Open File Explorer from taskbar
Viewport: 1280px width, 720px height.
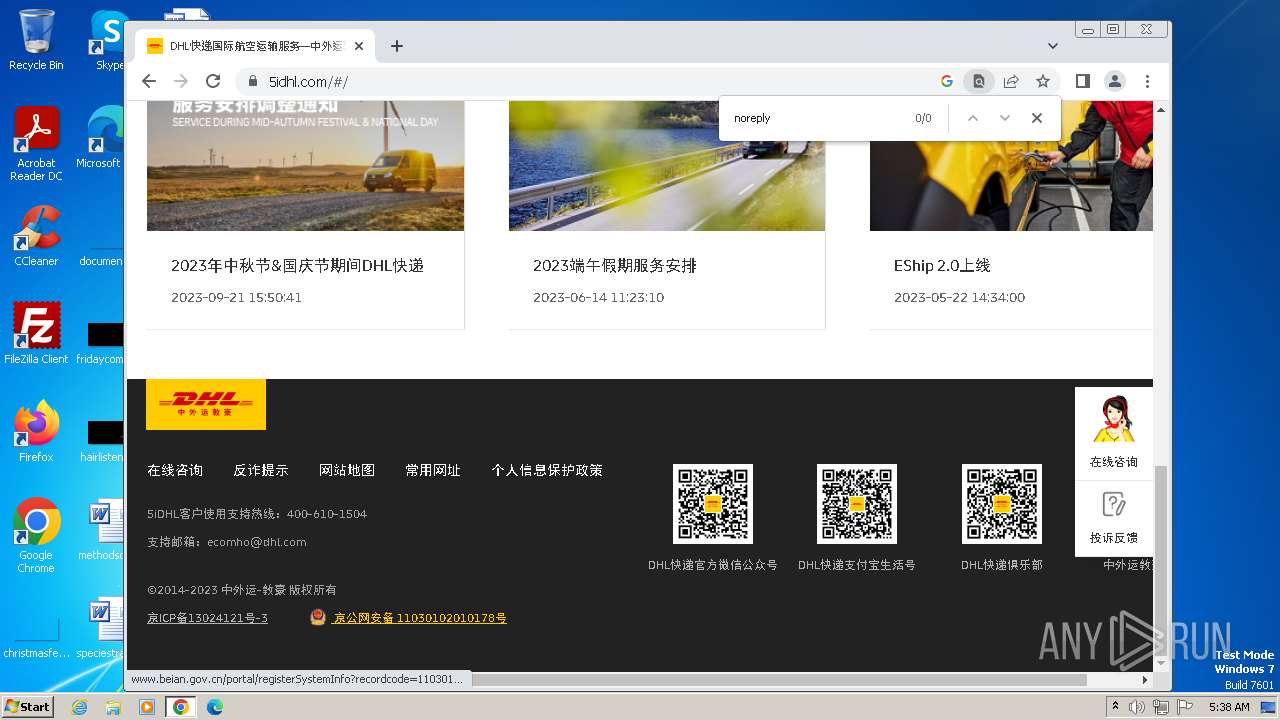[113, 707]
